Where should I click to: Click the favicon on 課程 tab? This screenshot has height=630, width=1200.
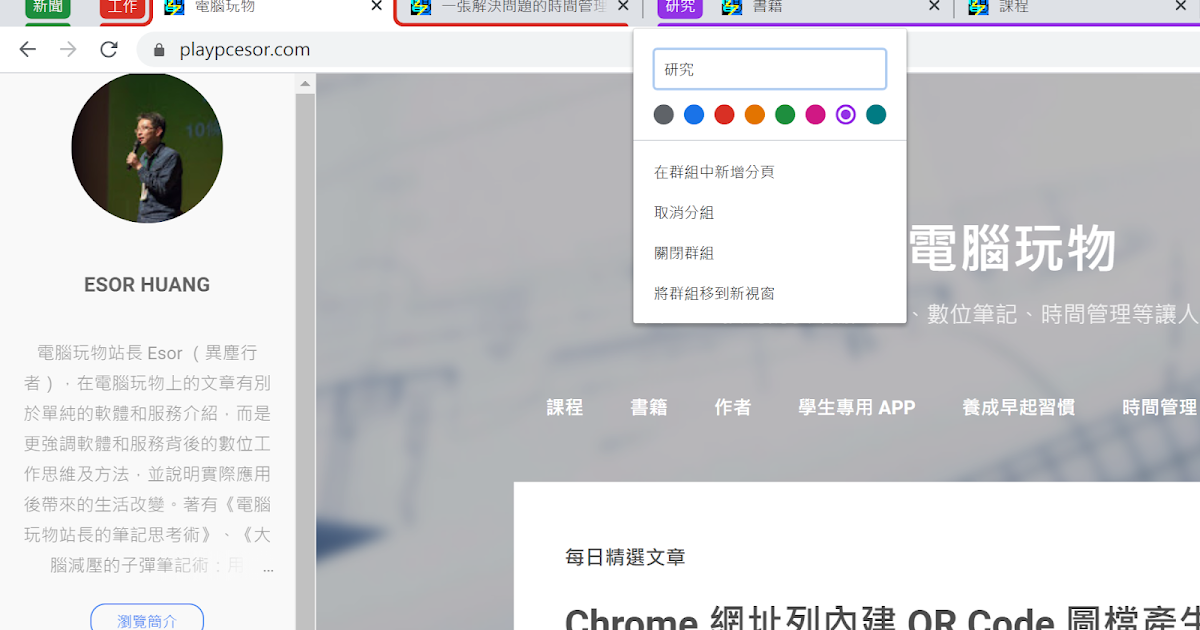(x=978, y=6)
